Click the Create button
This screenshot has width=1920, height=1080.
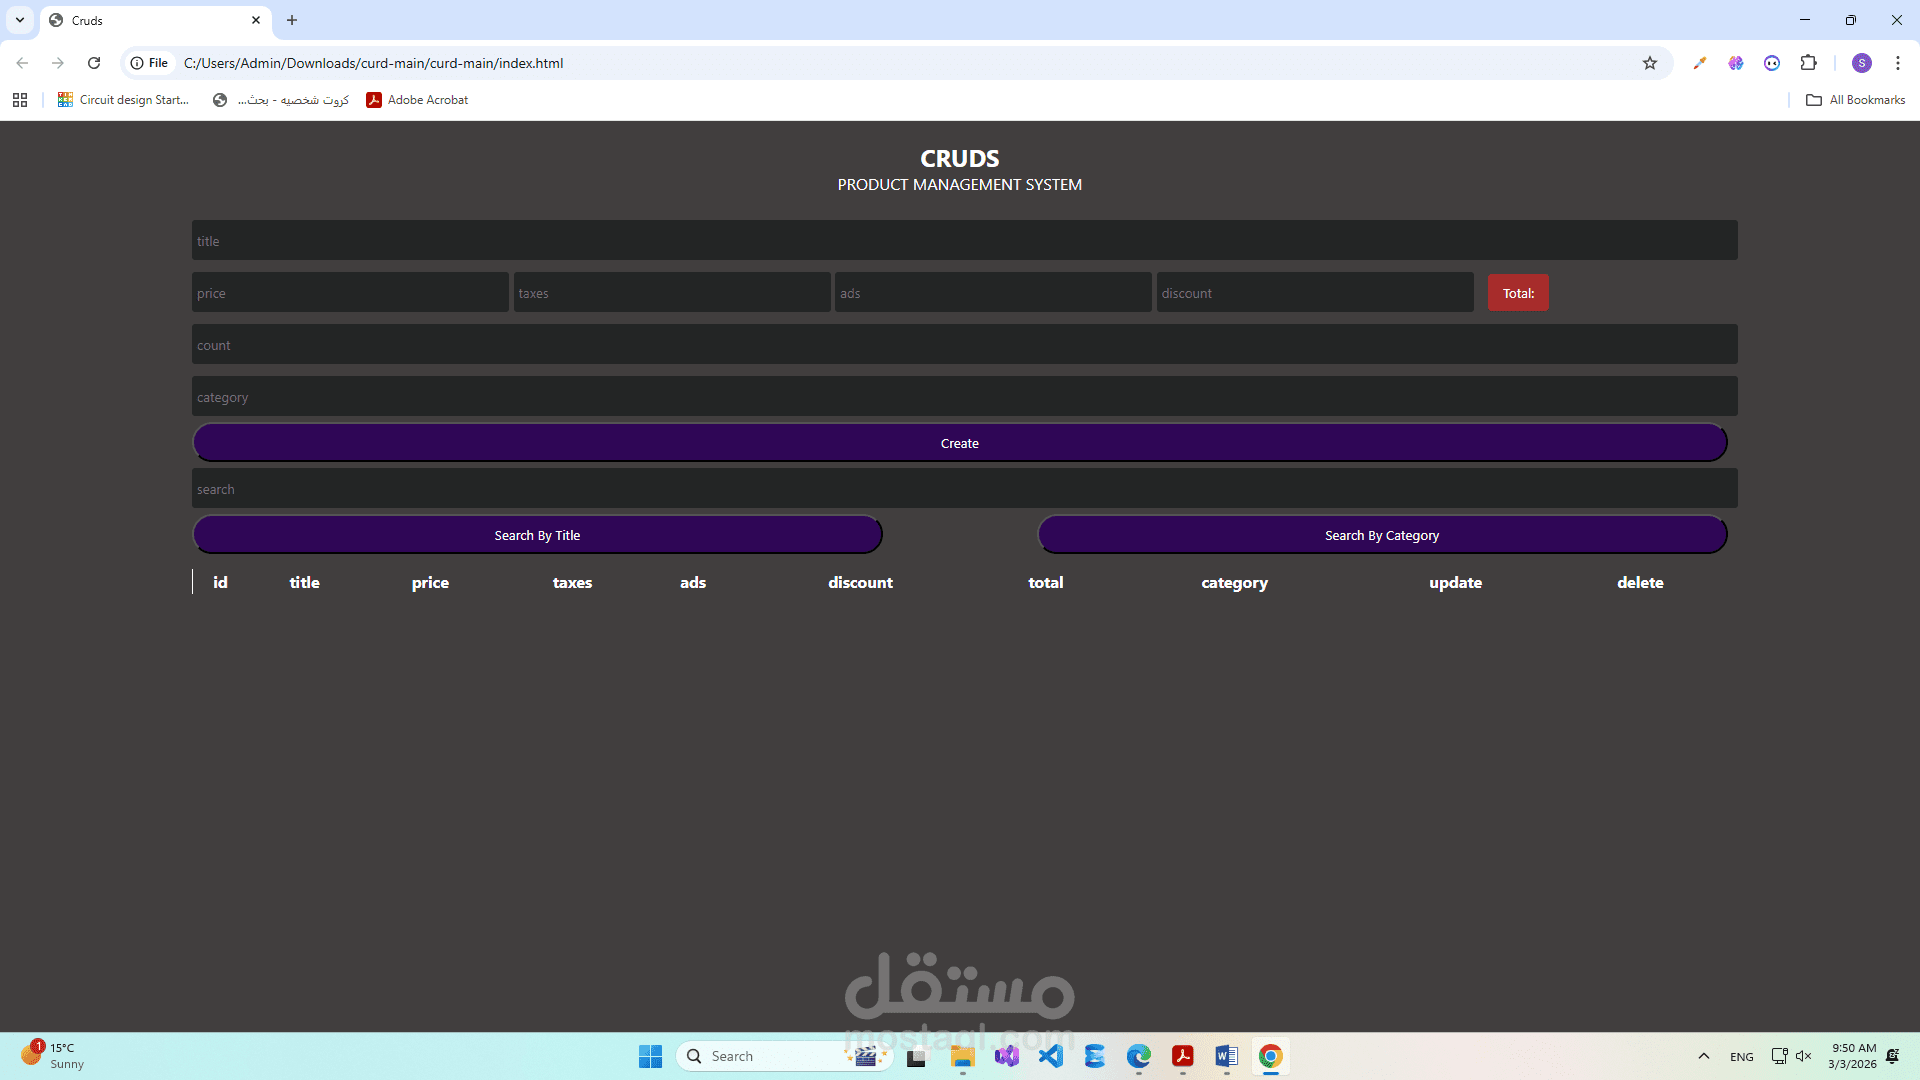(x=959, y=442)
